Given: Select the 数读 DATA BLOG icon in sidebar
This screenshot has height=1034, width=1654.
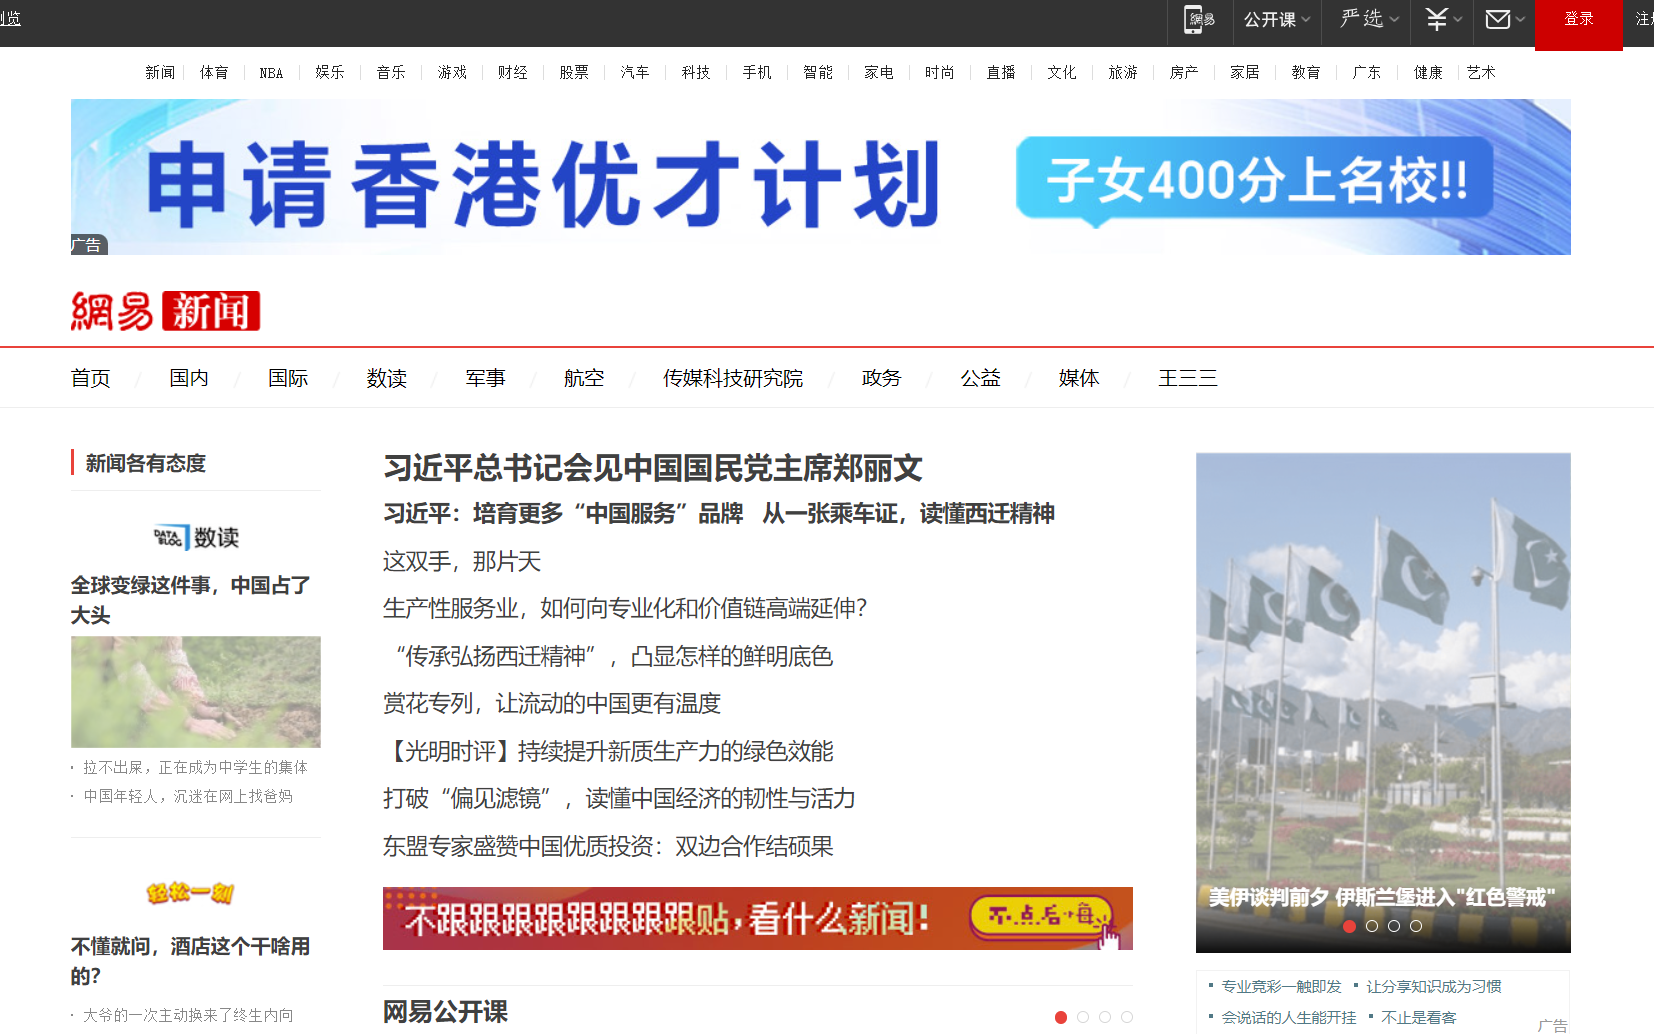Looking at the screenshot, I should point(195,537).
